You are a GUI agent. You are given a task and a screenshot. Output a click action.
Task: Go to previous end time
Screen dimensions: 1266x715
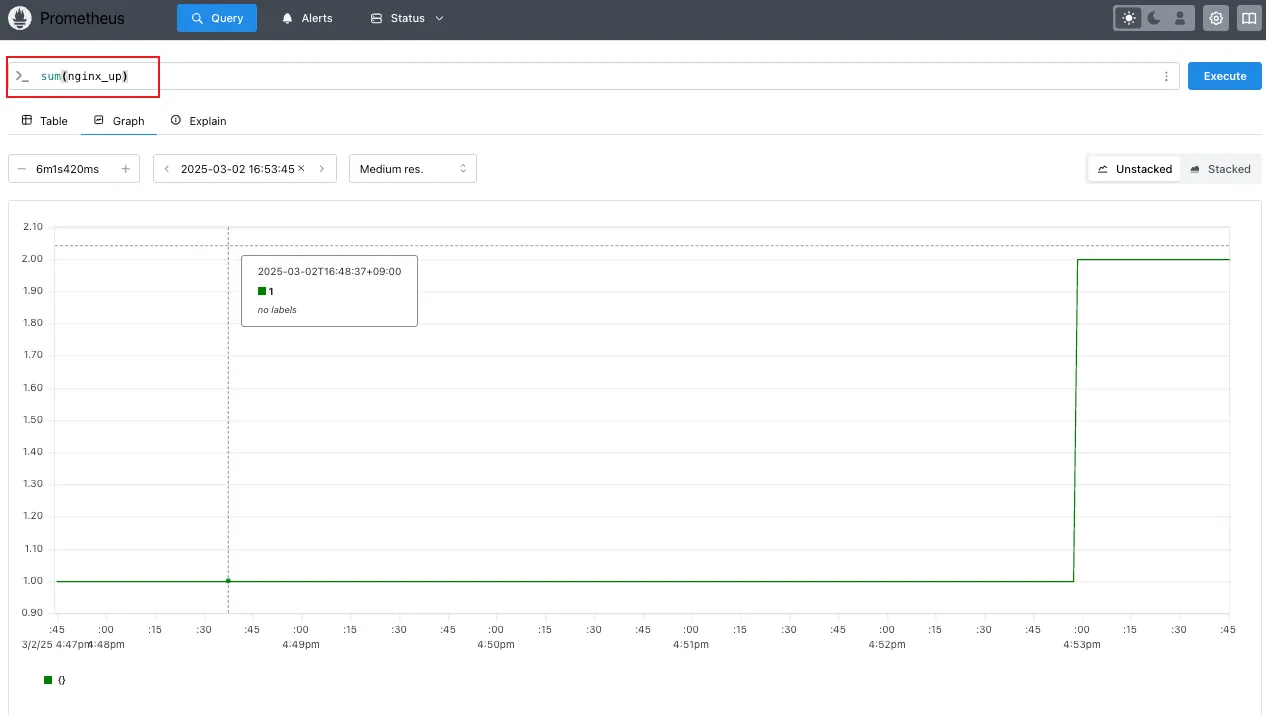coord(166,169)
